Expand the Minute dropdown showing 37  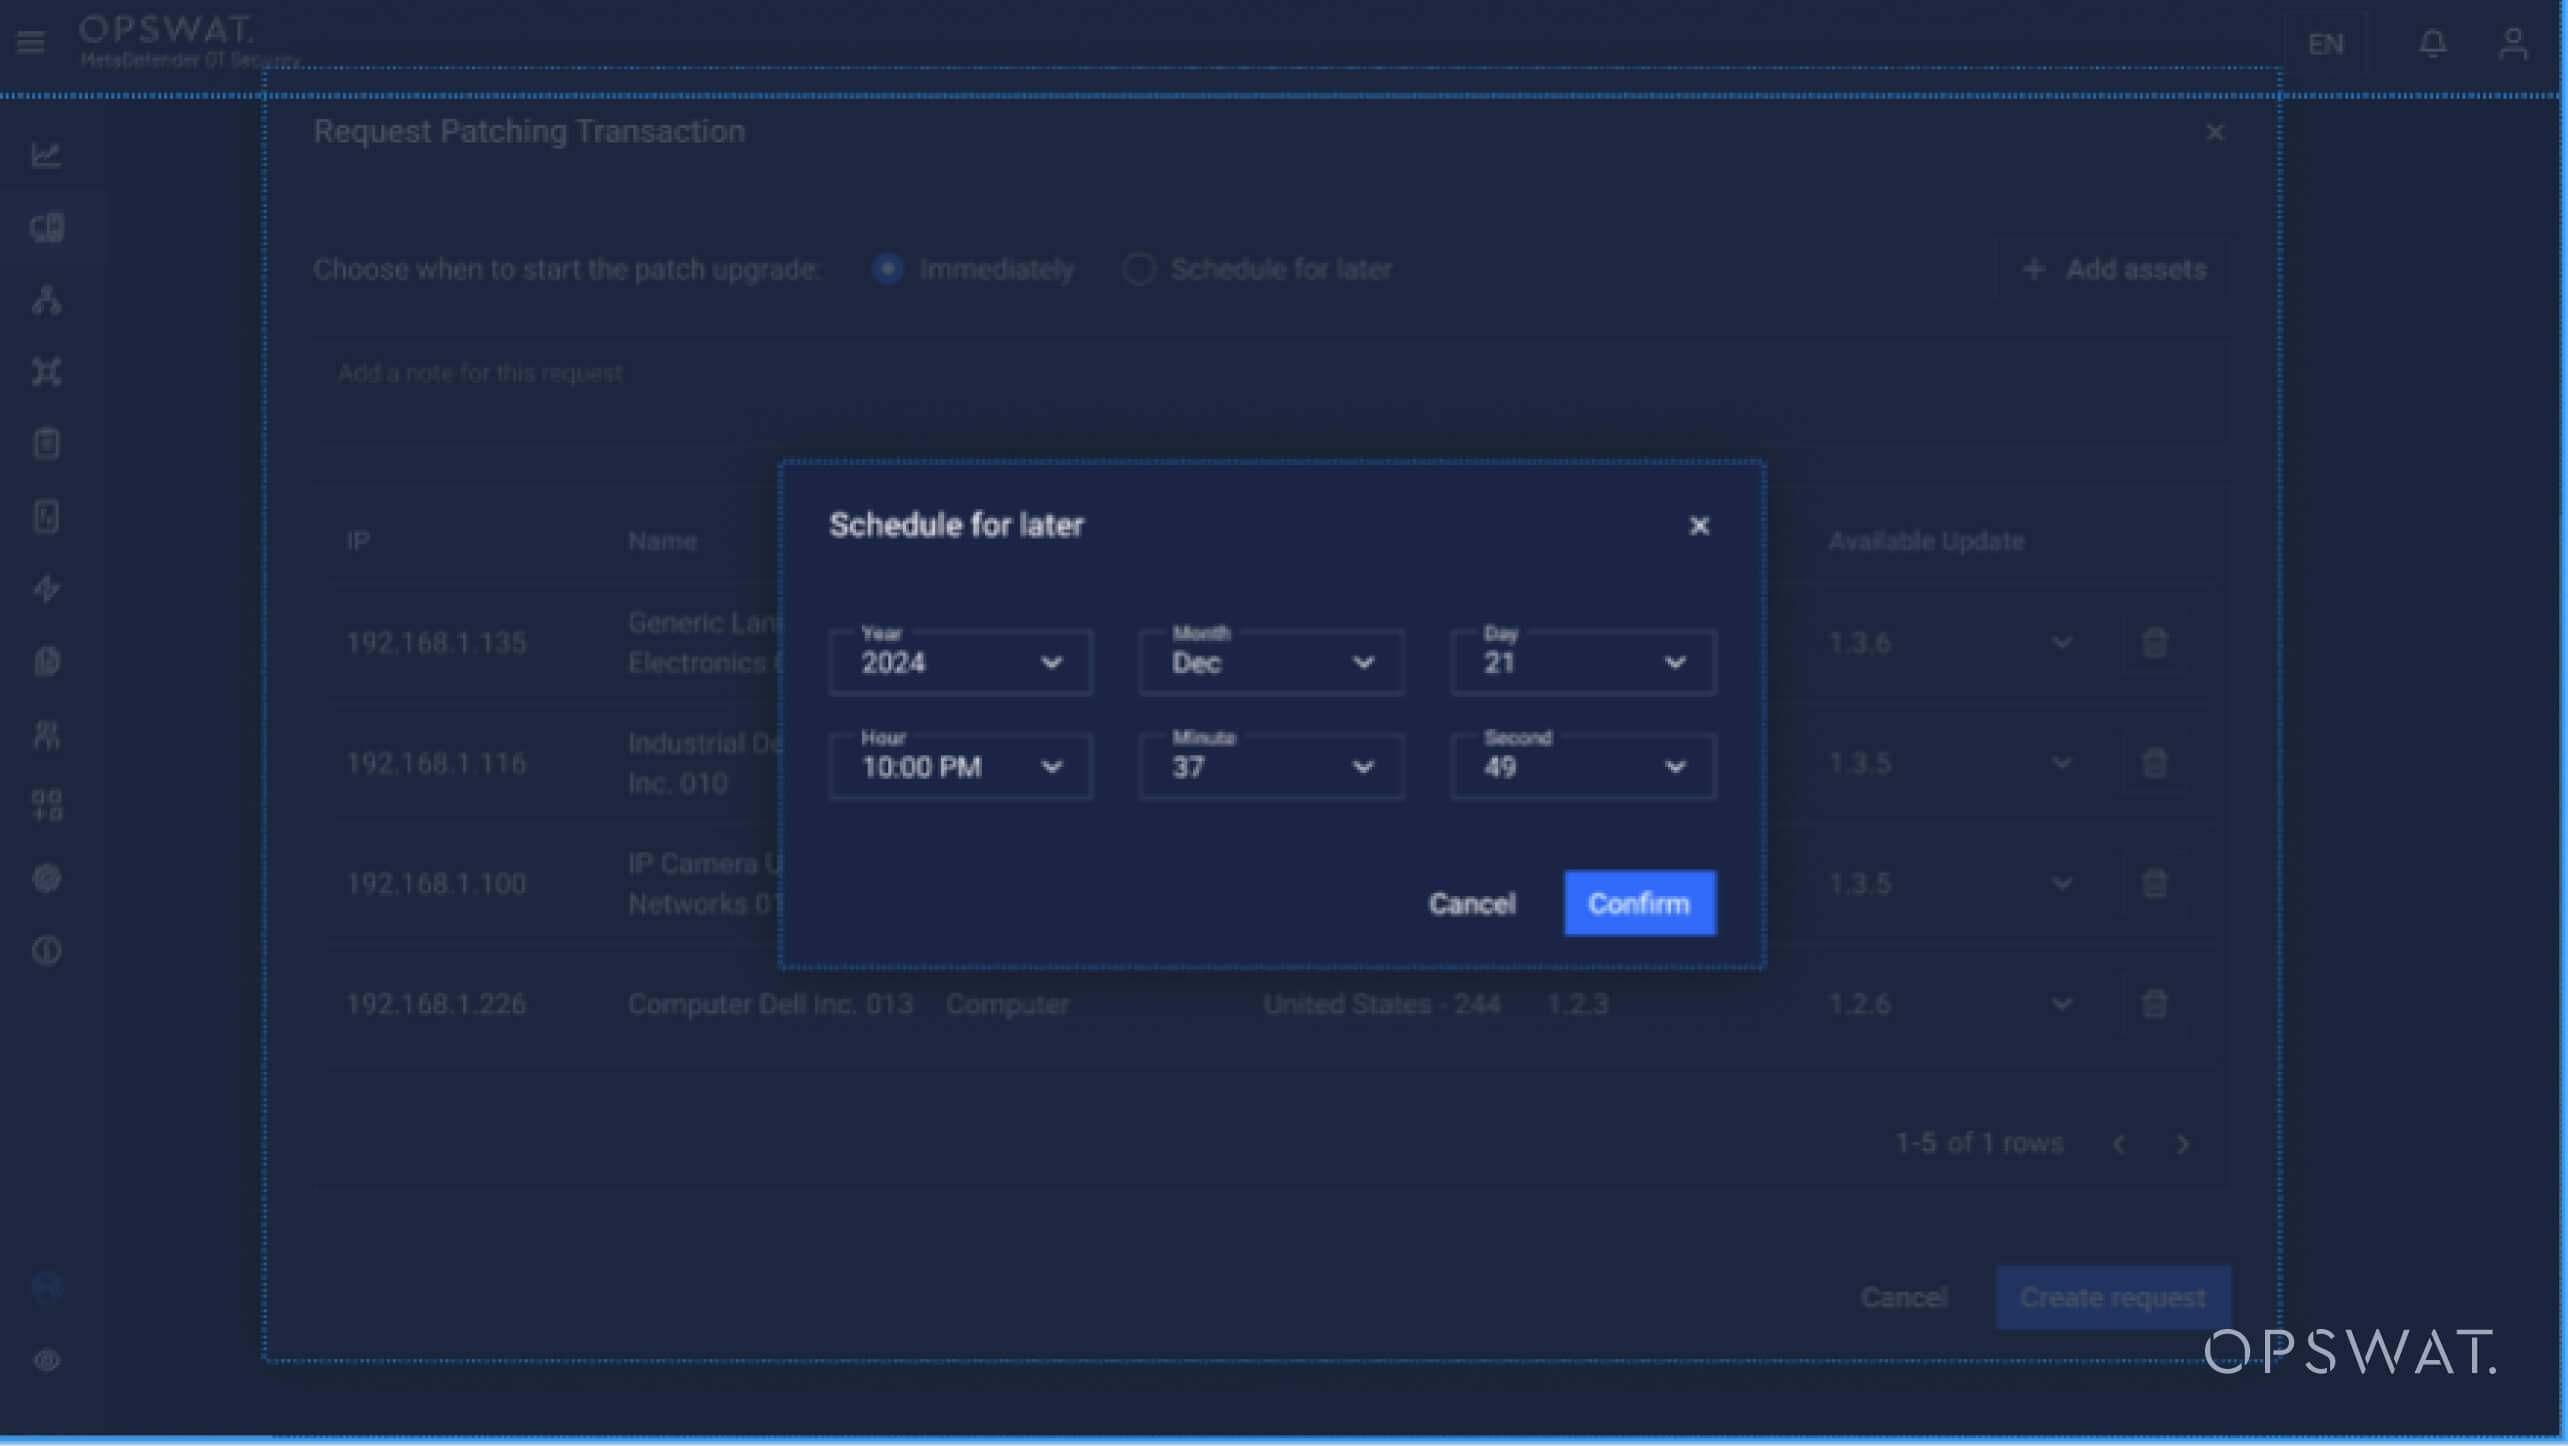(1271, 767)
